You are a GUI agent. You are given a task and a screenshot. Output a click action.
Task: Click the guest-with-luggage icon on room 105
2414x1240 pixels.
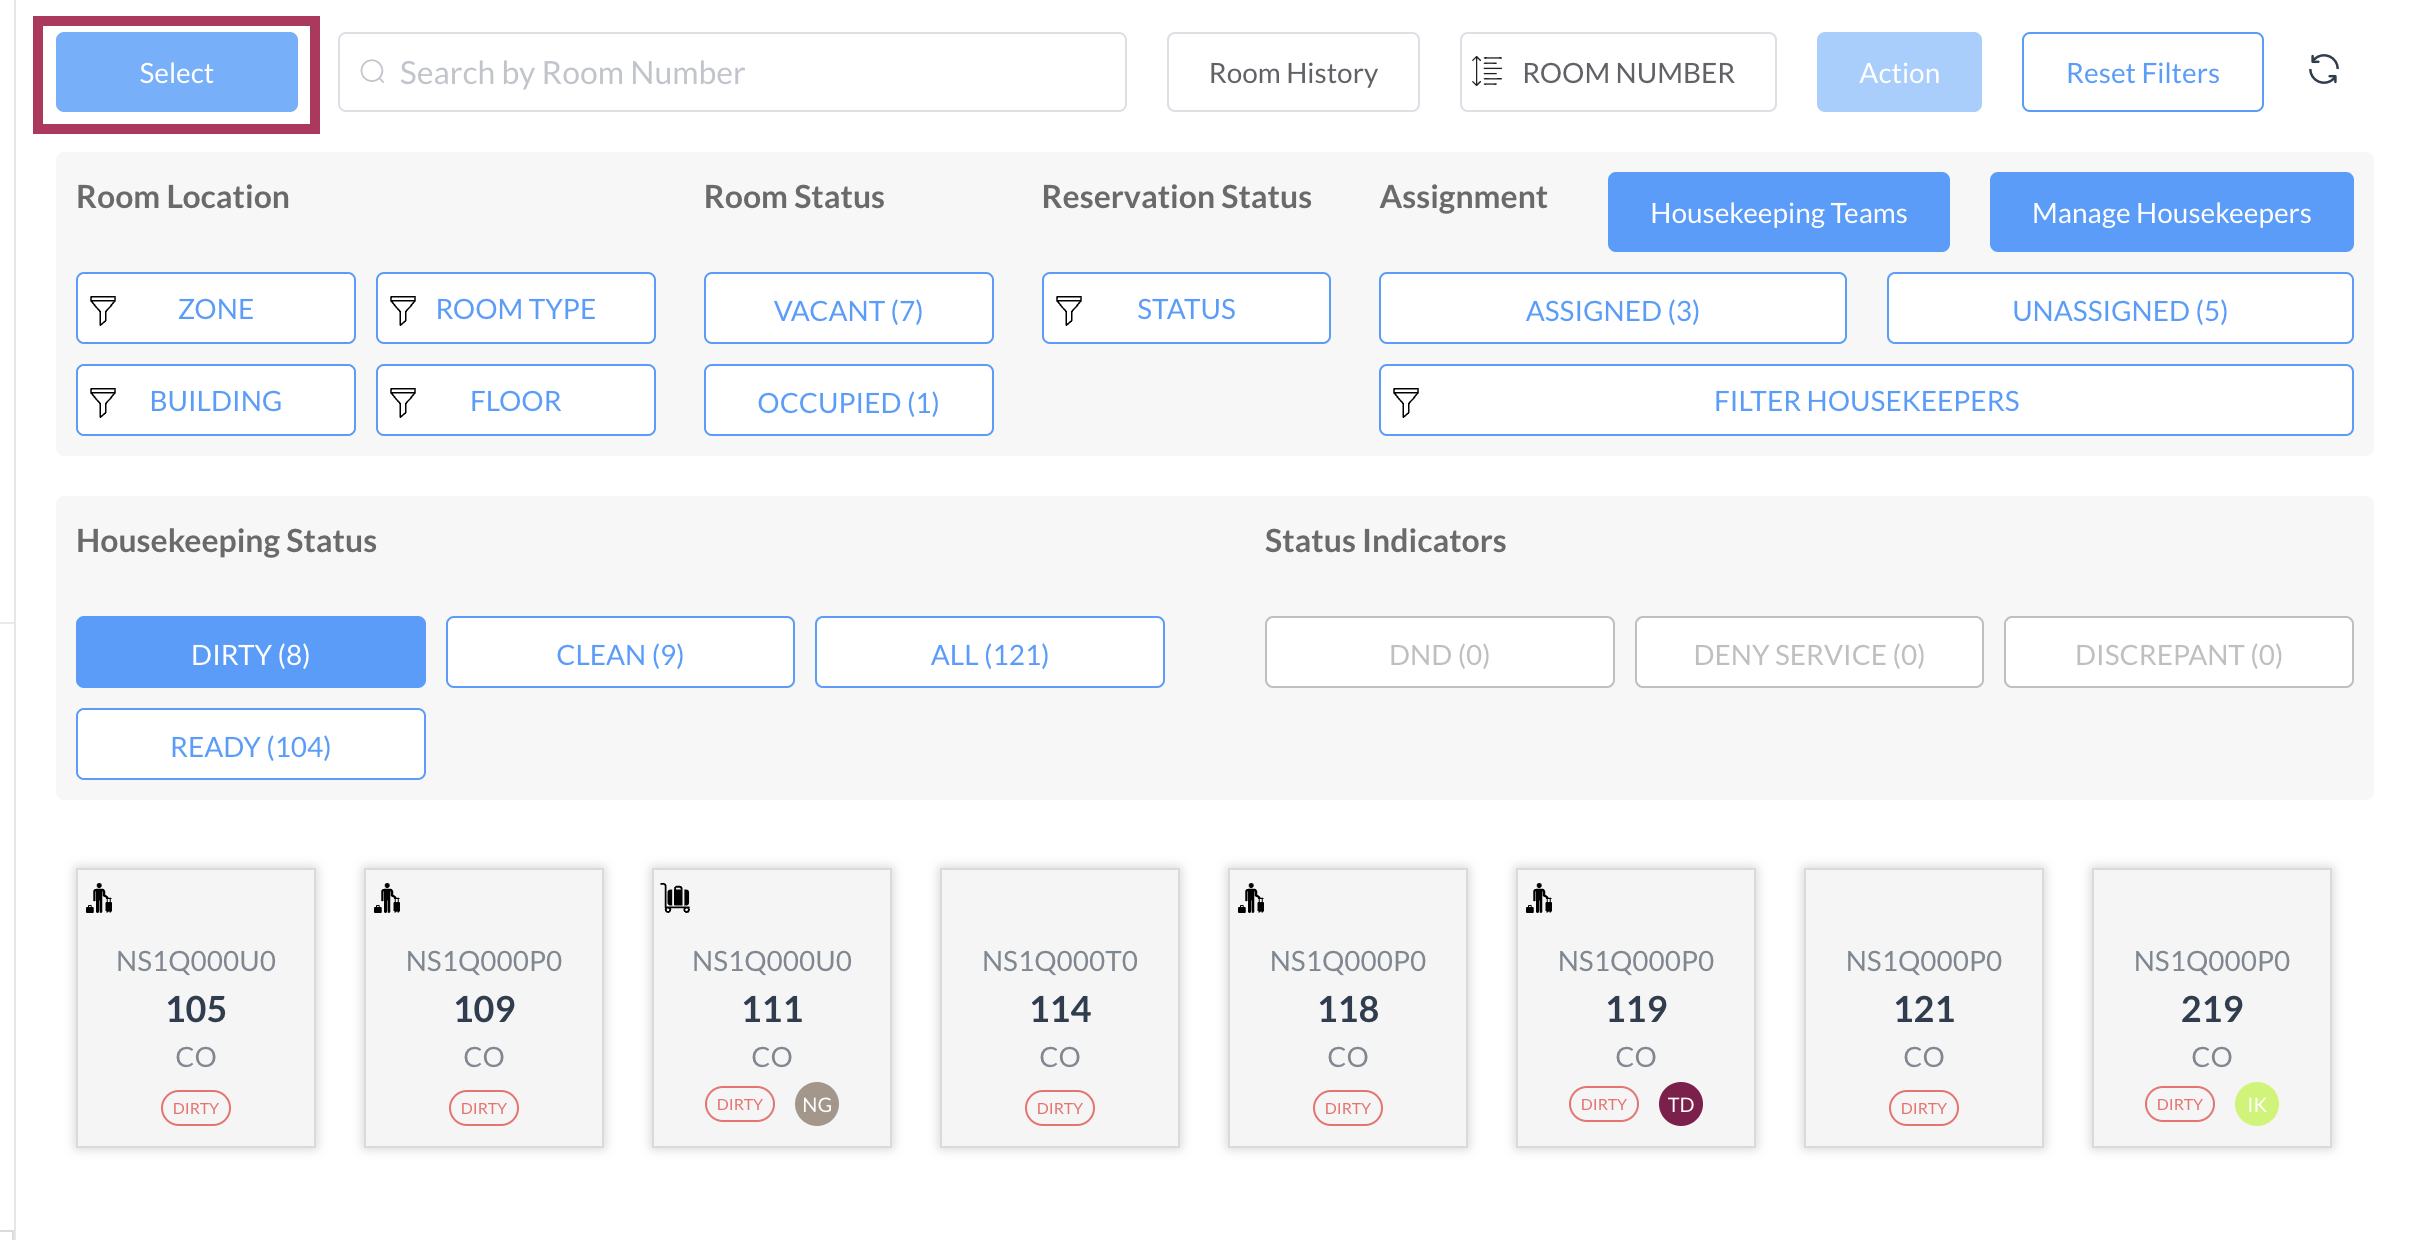coord(99,898)
